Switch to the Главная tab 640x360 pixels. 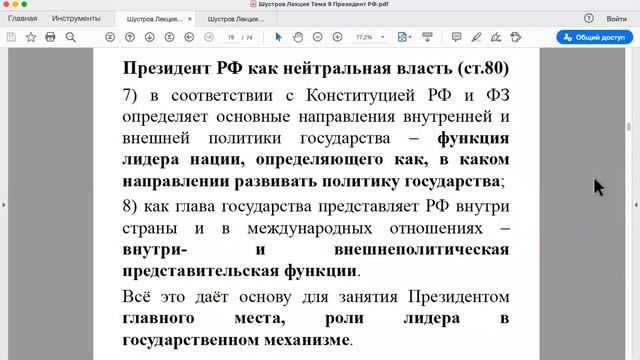click(22, 18)
